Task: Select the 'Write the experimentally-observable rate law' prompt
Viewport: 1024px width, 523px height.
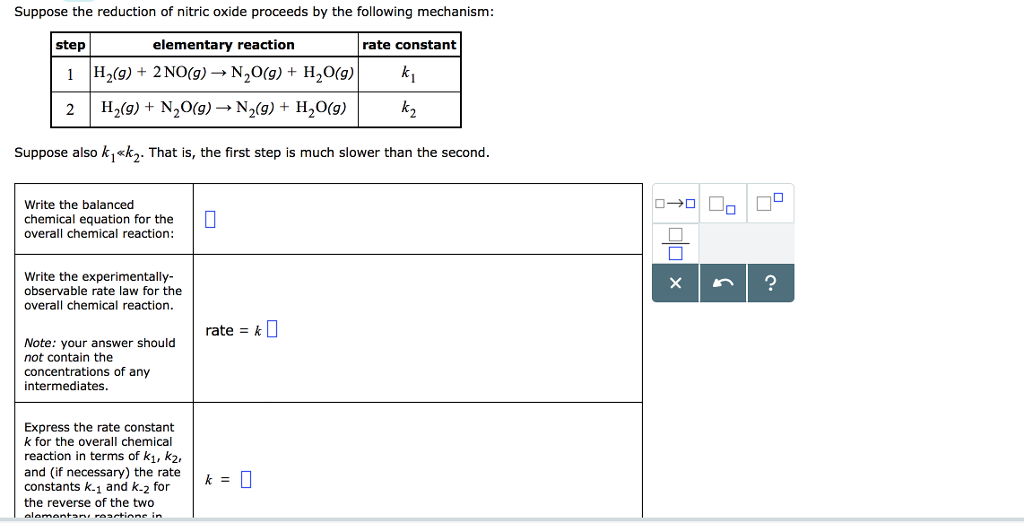Action: pos(103,291)
